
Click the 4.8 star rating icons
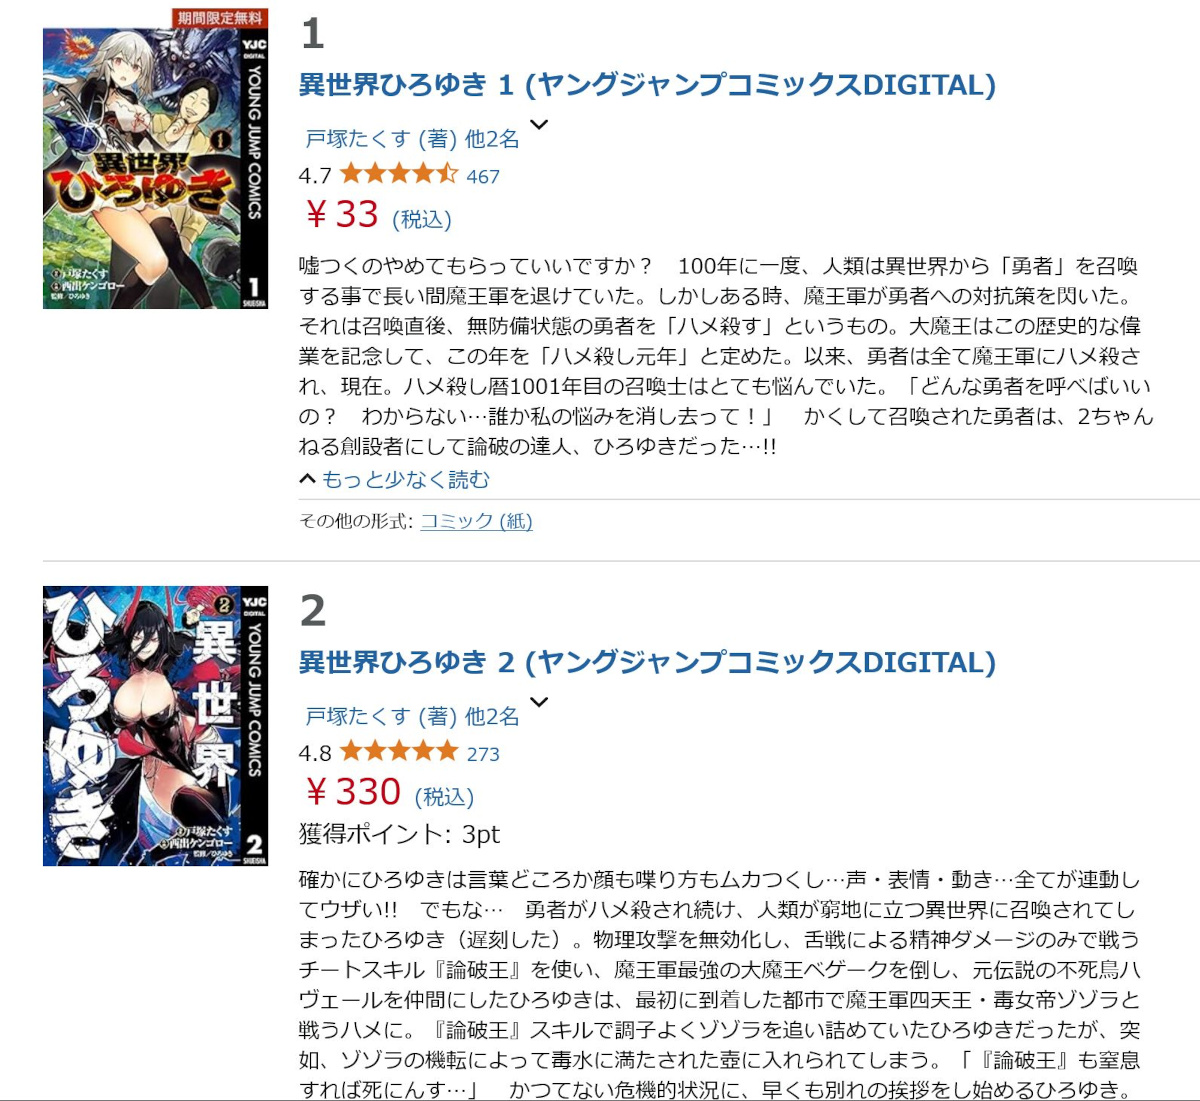399,751
